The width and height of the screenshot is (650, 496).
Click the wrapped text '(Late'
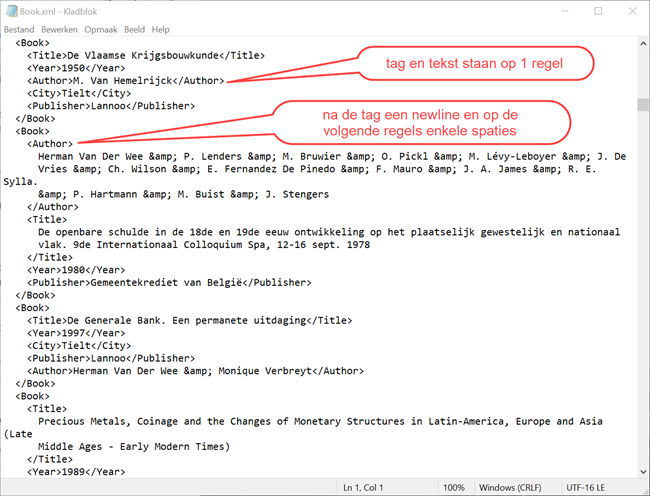[18, 434]
